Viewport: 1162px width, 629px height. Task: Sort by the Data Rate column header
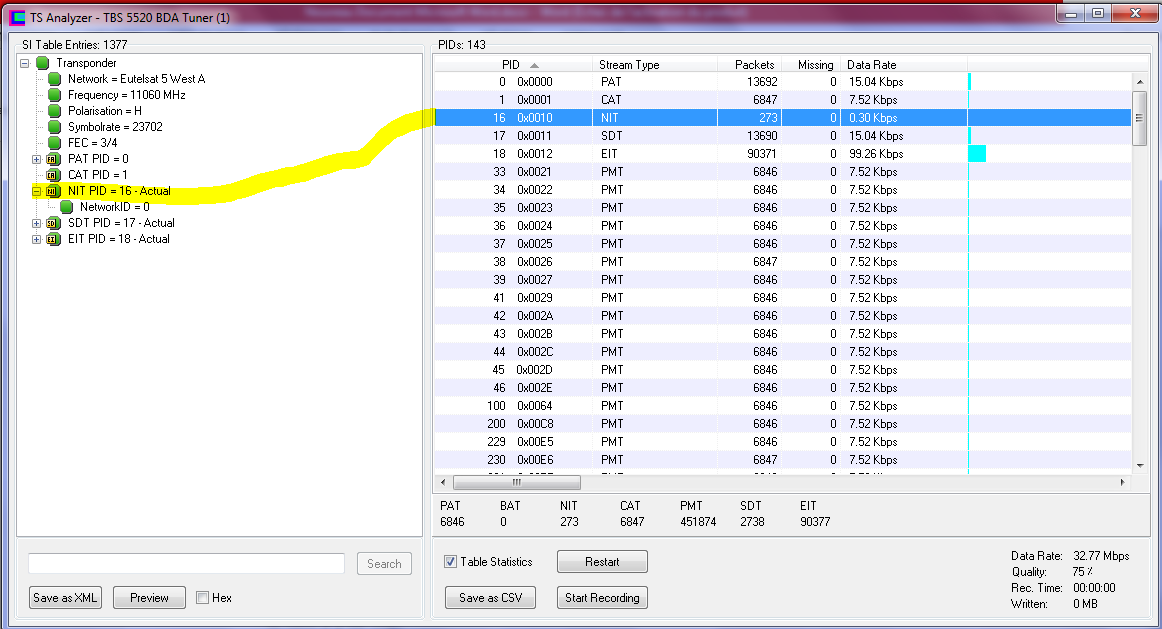[x=900, y=65]
